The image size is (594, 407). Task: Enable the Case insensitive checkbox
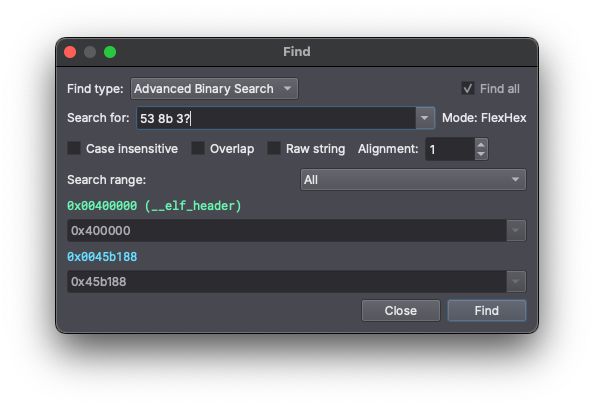pos(74,148)
